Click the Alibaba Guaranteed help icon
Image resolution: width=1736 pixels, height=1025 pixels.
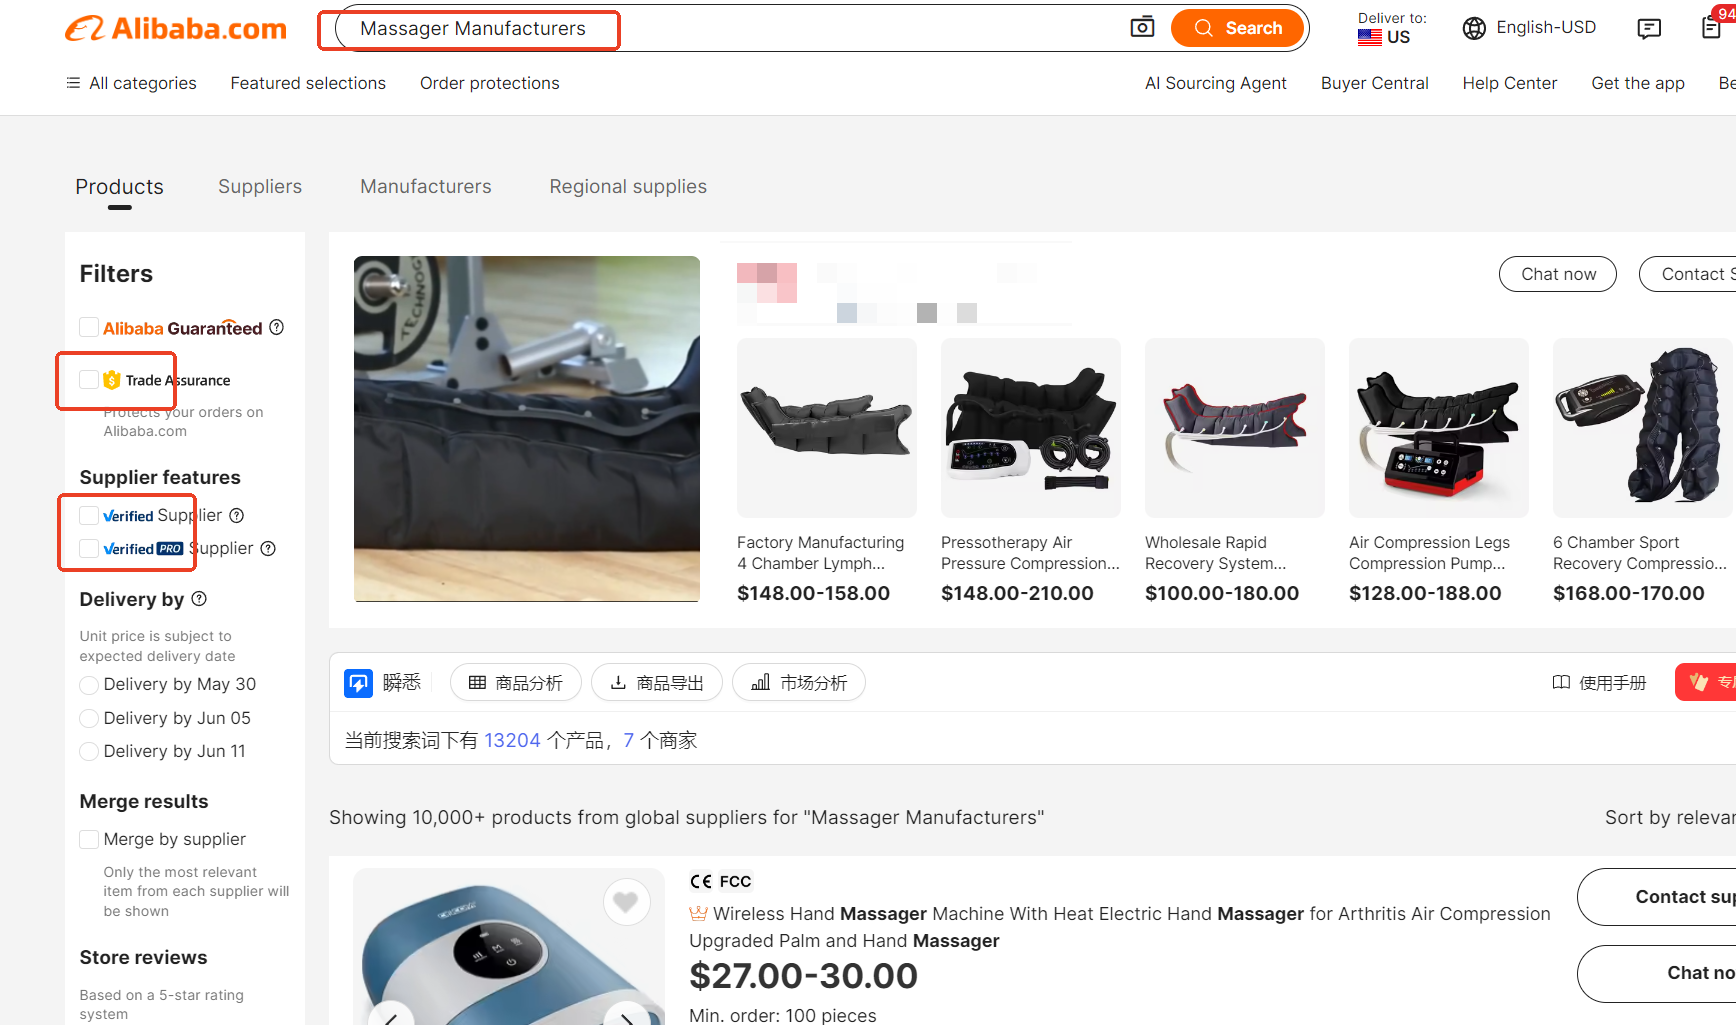point(277,327)
